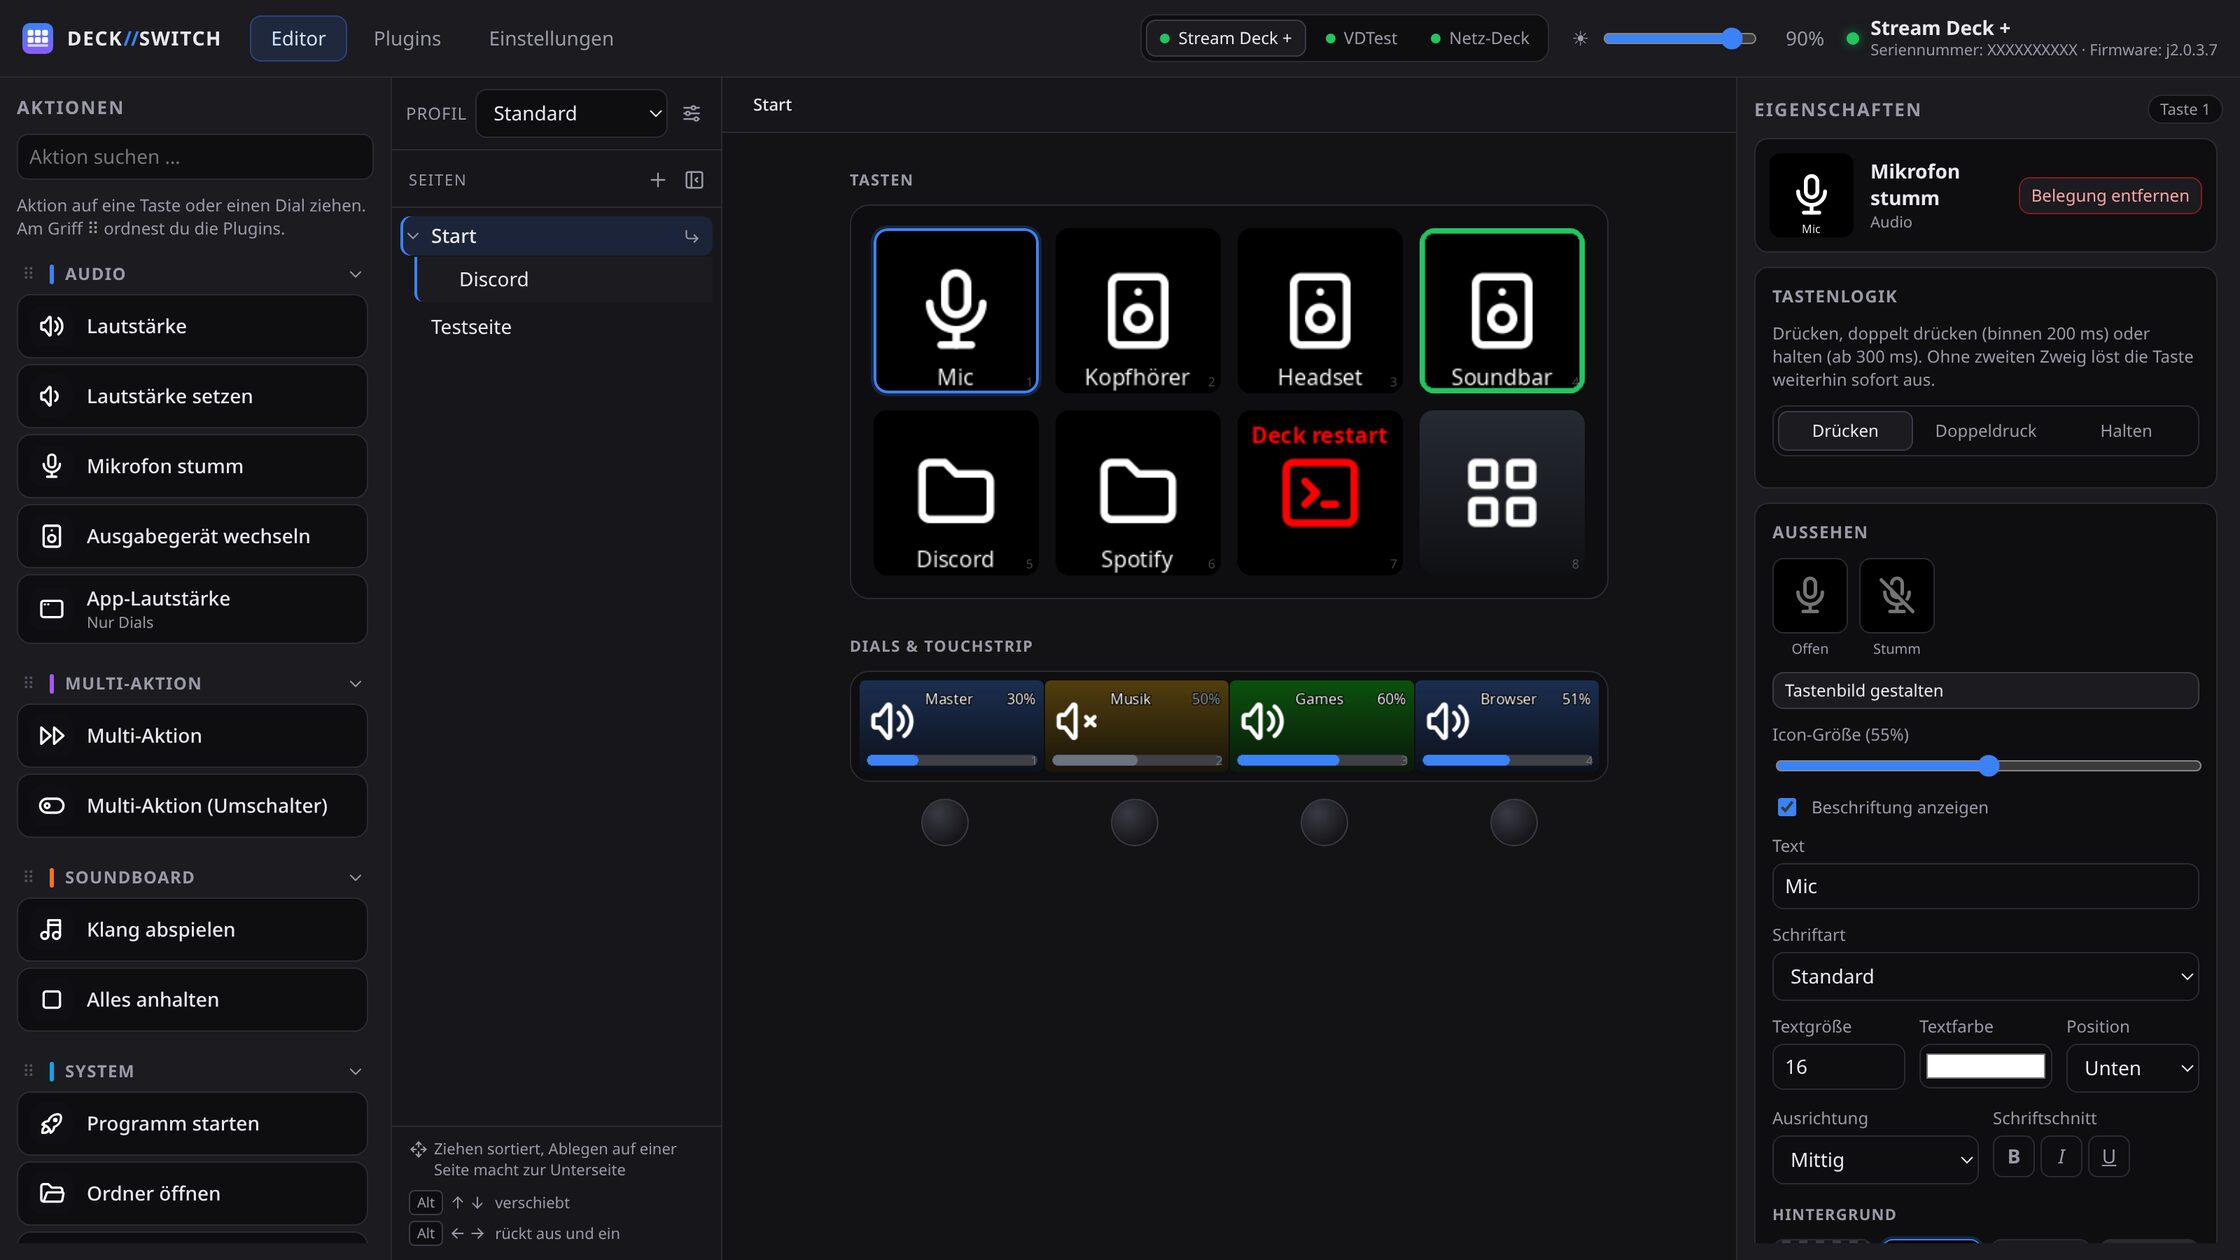Open profile settings sliders icon
2240x1260 pixels.
pyautogui.click(x=691, y=113)
